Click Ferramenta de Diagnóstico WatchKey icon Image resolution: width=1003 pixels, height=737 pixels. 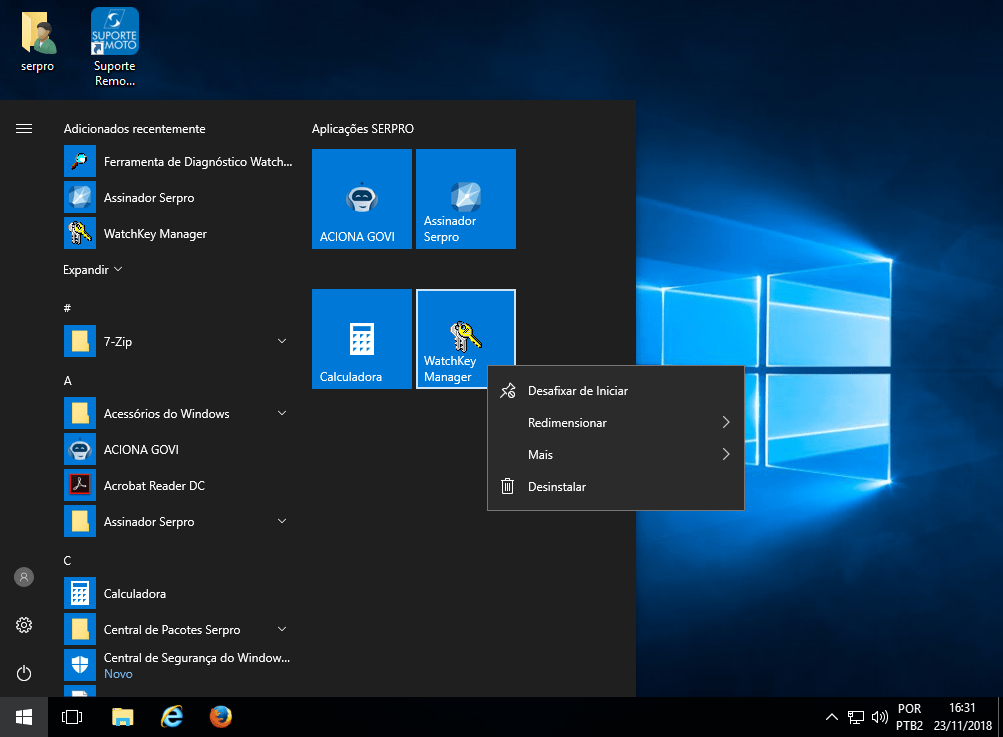click(x=80, y=161)
